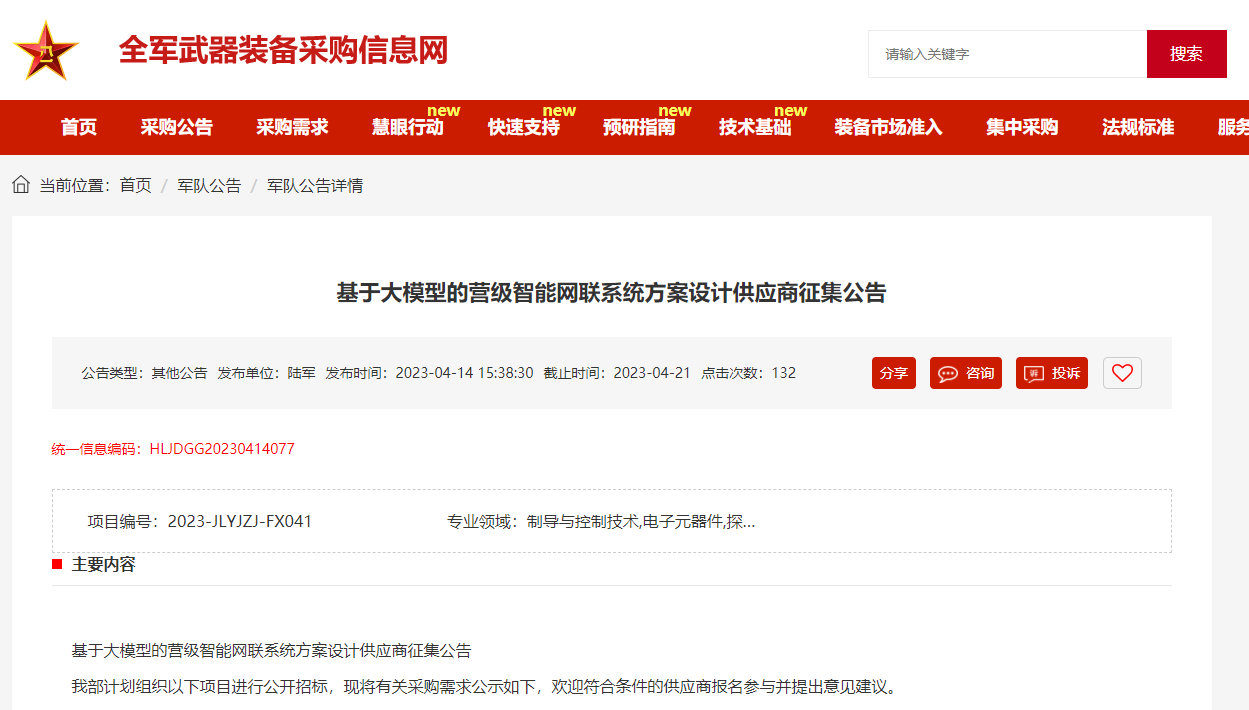Click the 首页 breadcrumb link
The height and width of the screenshot is (710, 1249).
coord(136,185)
